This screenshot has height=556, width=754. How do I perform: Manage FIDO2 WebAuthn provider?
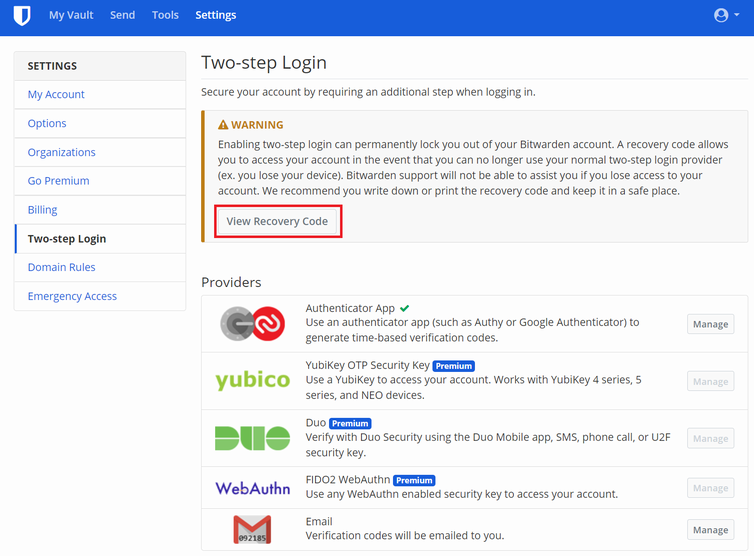(x=710, y=488)
